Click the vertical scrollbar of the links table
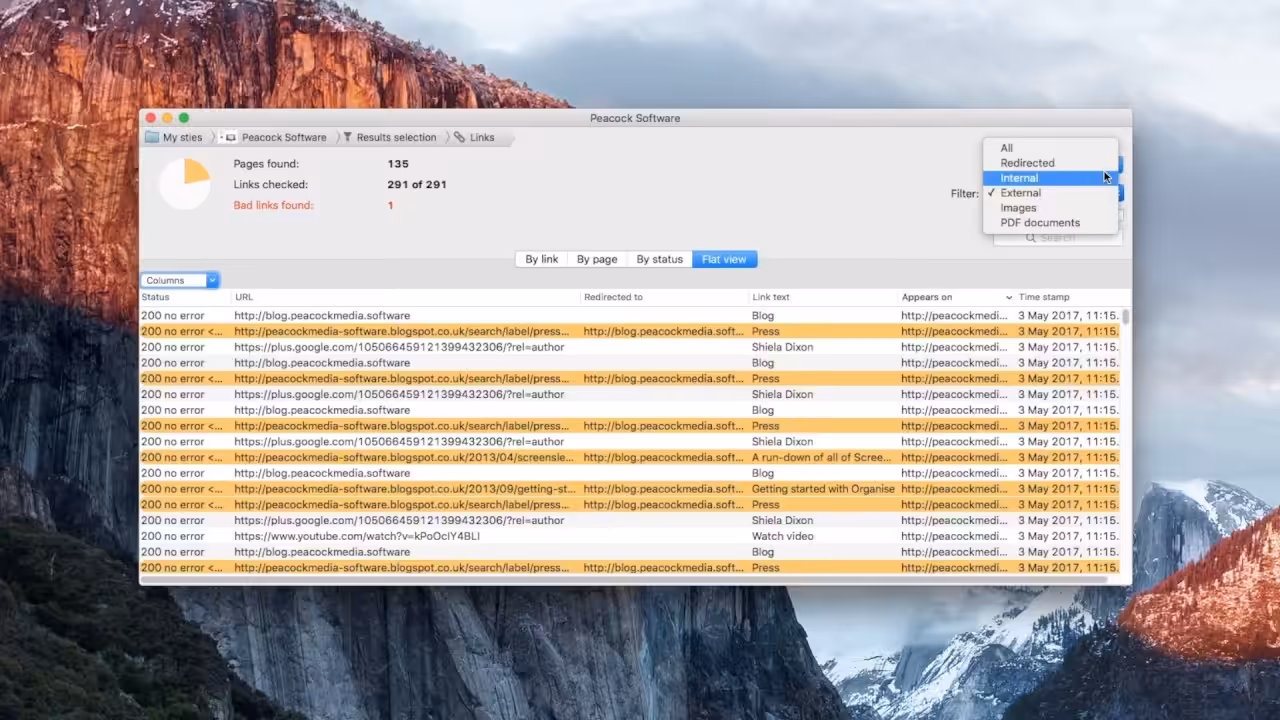 tap(1126, 318)
